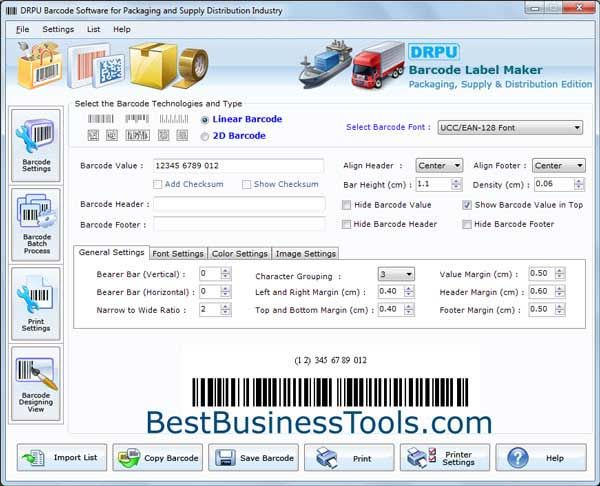Click Value Margin spinner
Screen dimensions: 600x486
tap(560, 274)
